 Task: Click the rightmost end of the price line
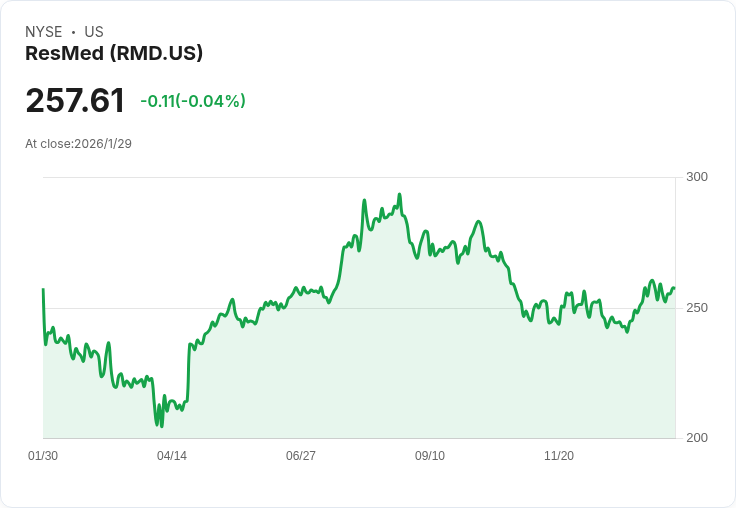(x=674, y=288)
